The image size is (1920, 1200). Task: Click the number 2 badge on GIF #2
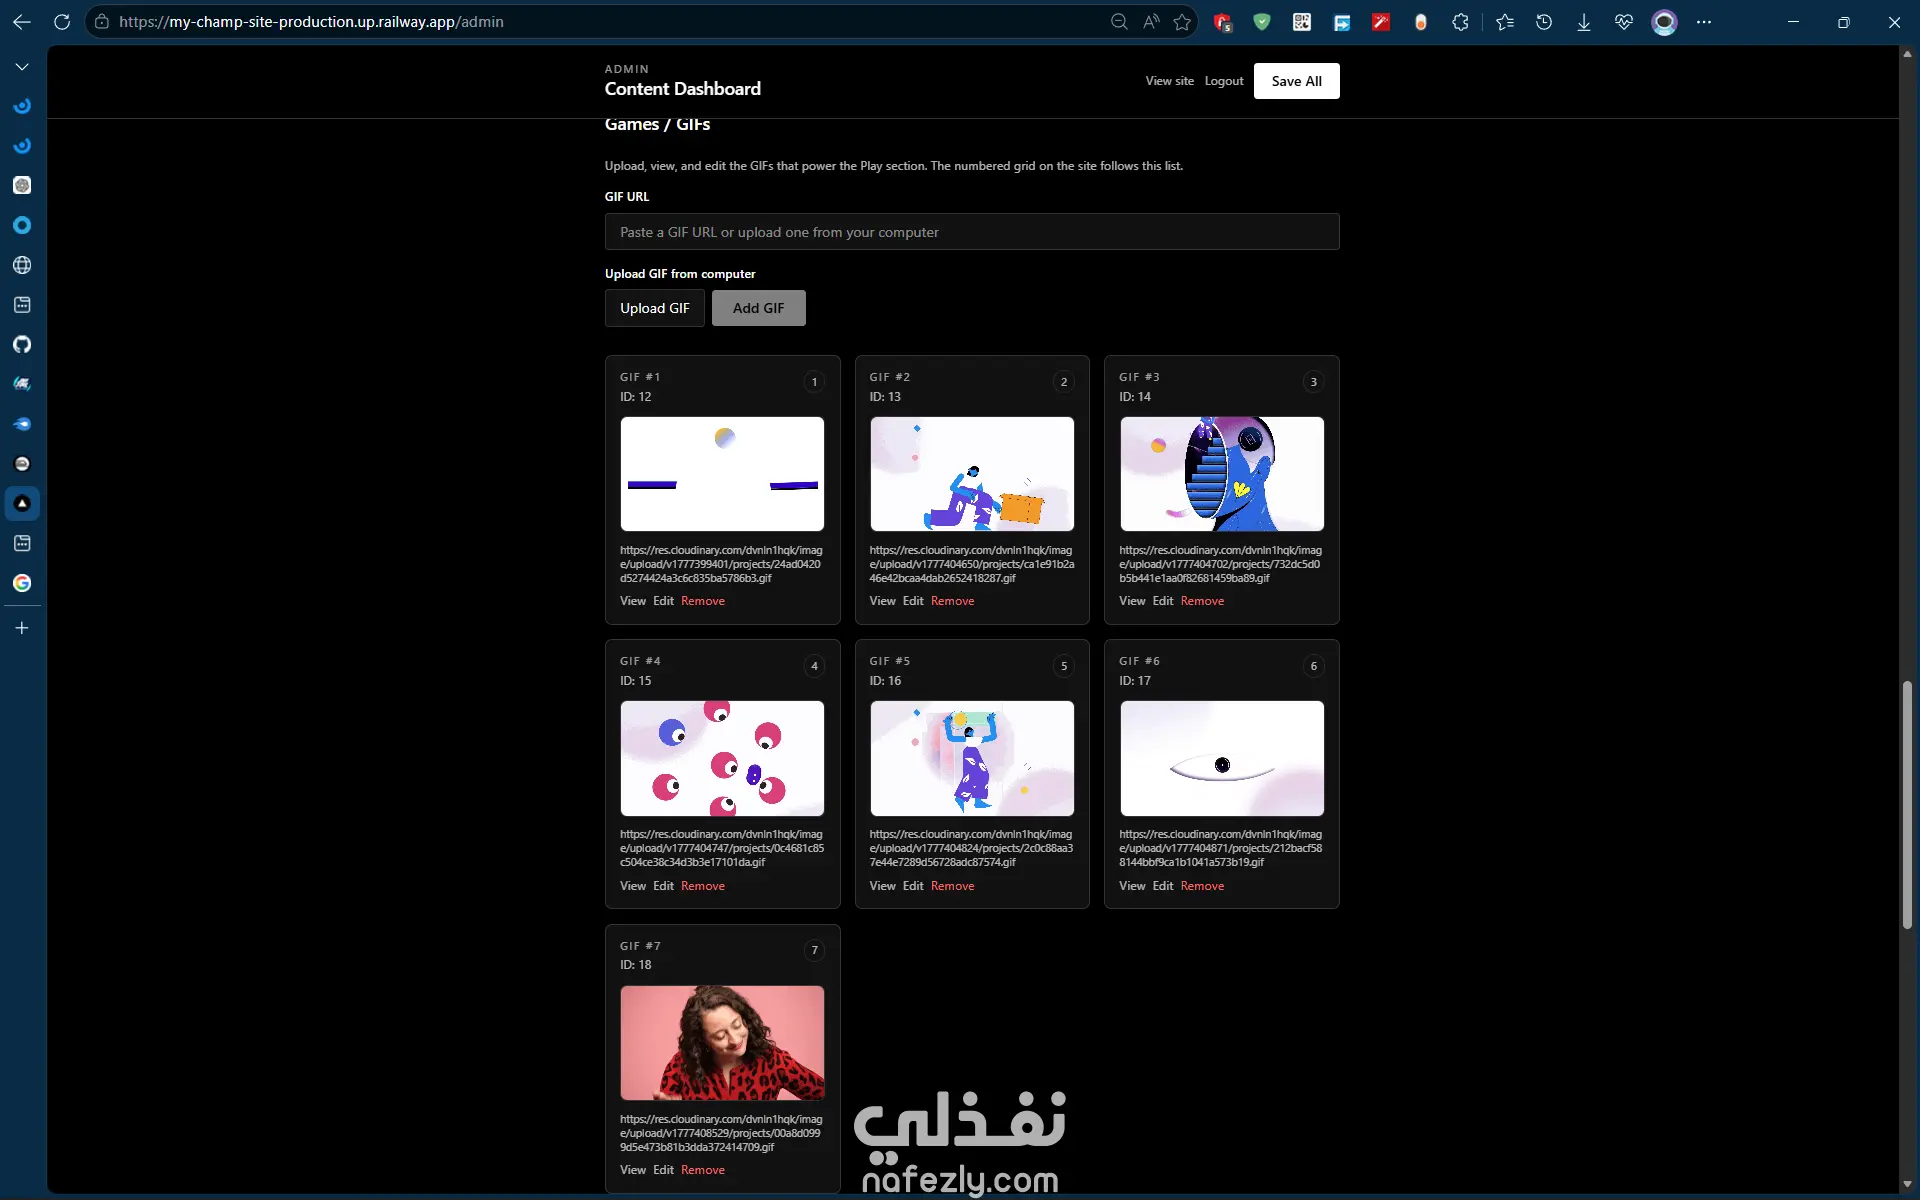click(1064, 382)
